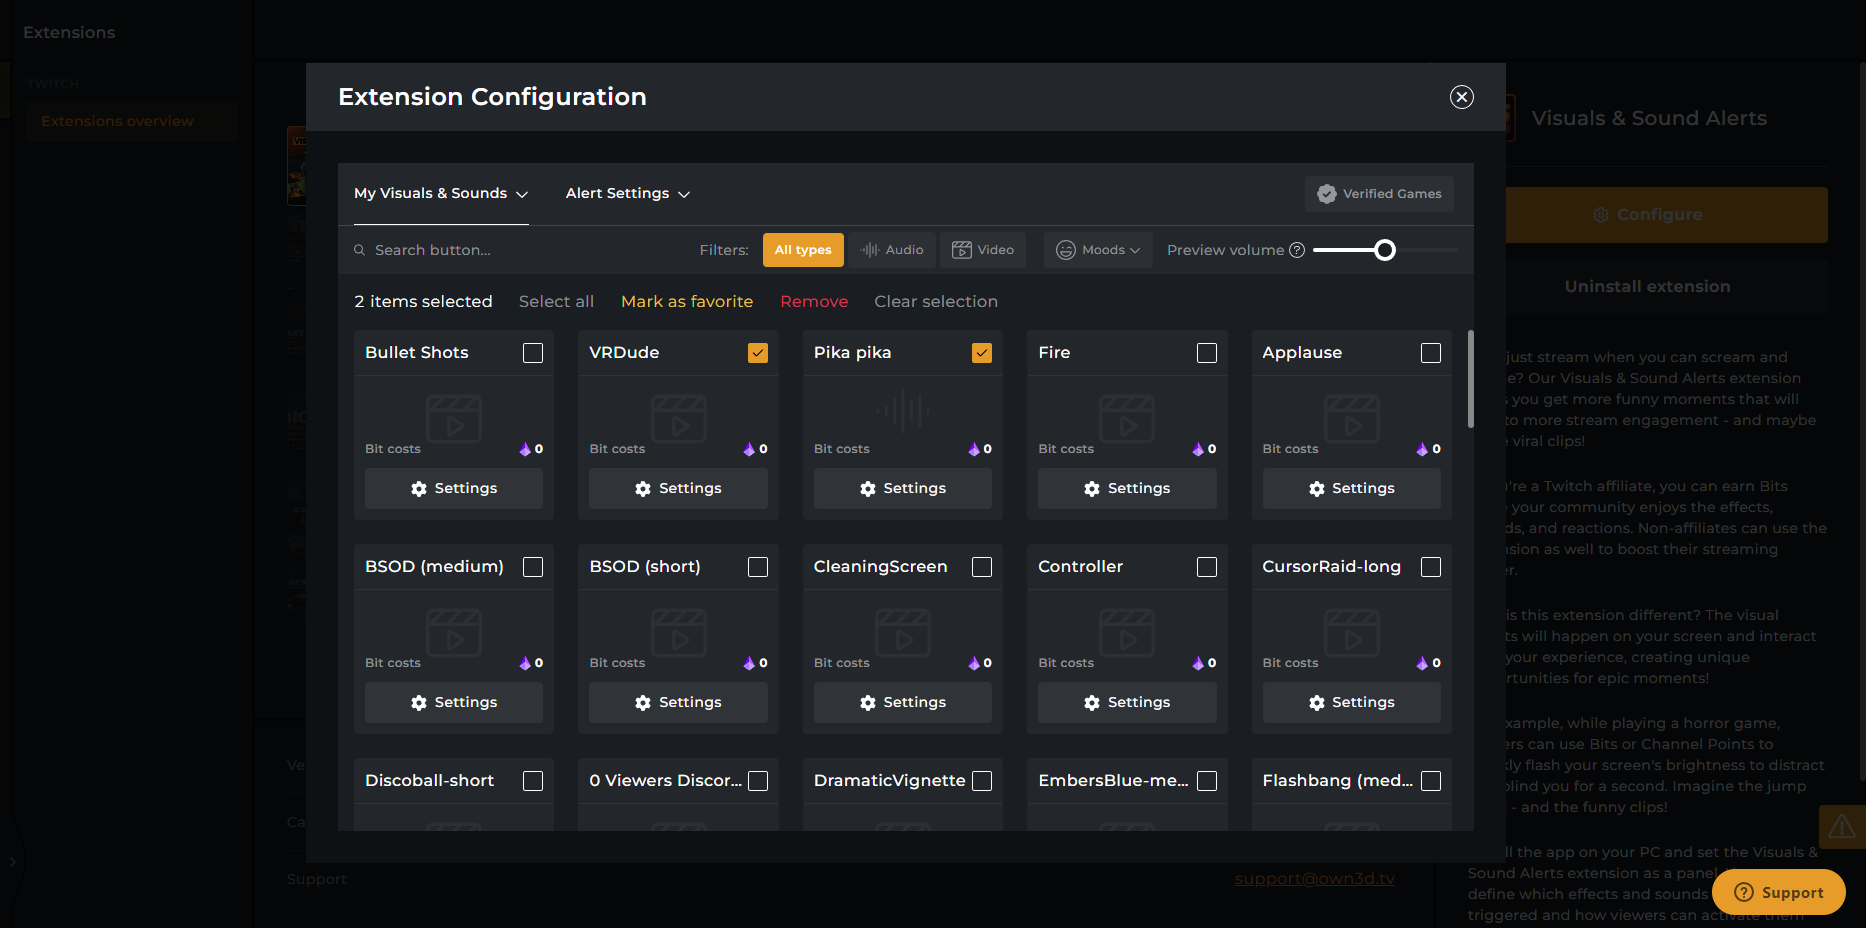Click the VRDude video preview icon
Viewport: 1866px width, 928px height.
point(679,418)
